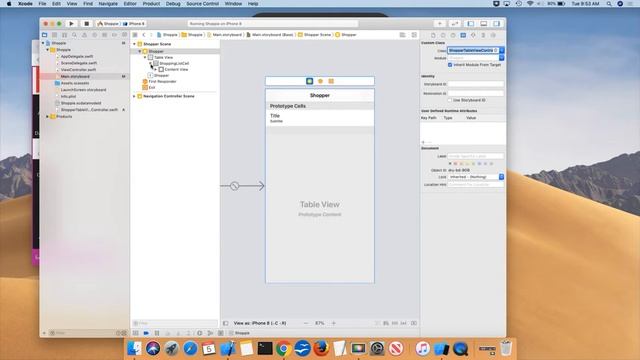Click First Responder icon in scene dock
This screenshot has width=640, height=360.
click(x=320, y=81)
